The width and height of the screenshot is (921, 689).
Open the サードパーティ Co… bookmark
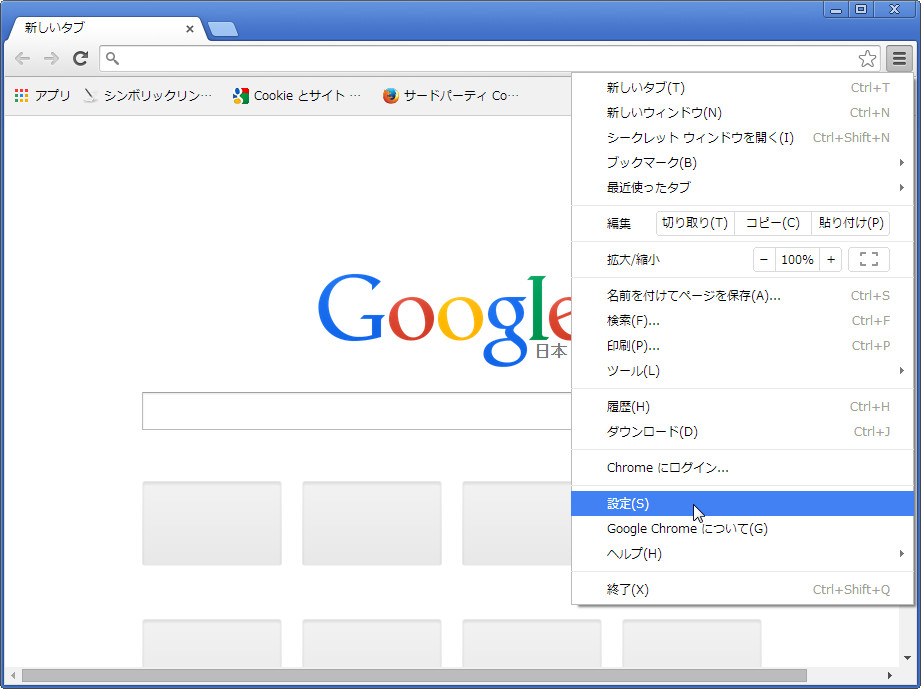451,95
